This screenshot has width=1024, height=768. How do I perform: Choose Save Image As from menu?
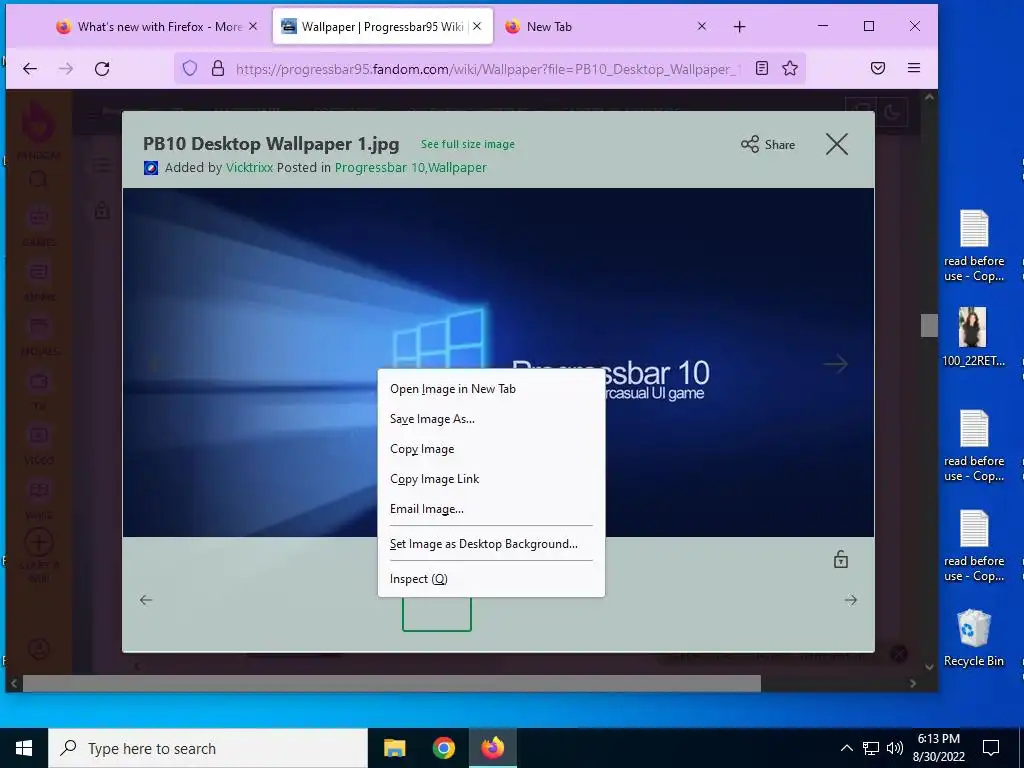click(x=491, y=419)
